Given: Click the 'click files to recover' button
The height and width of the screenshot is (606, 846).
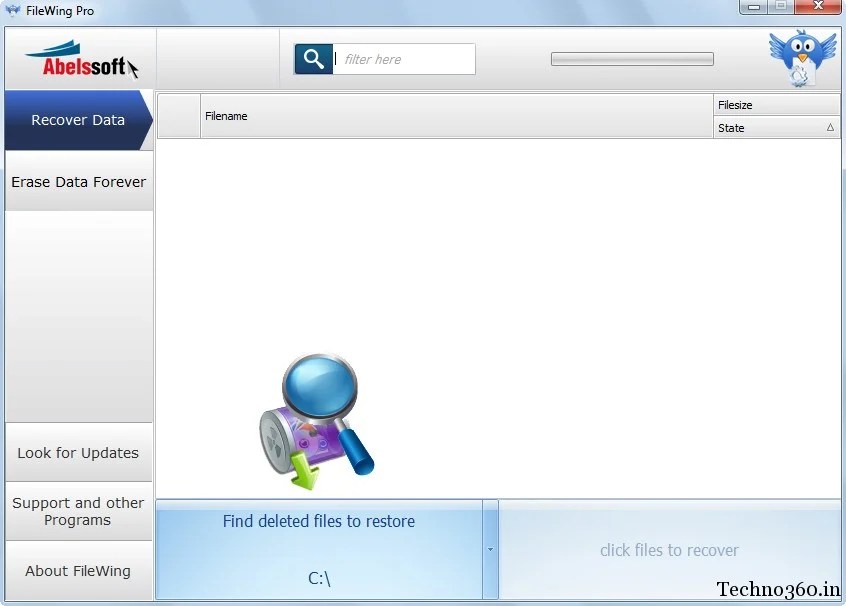Looking at the screenshot, I should click(669, 549).
